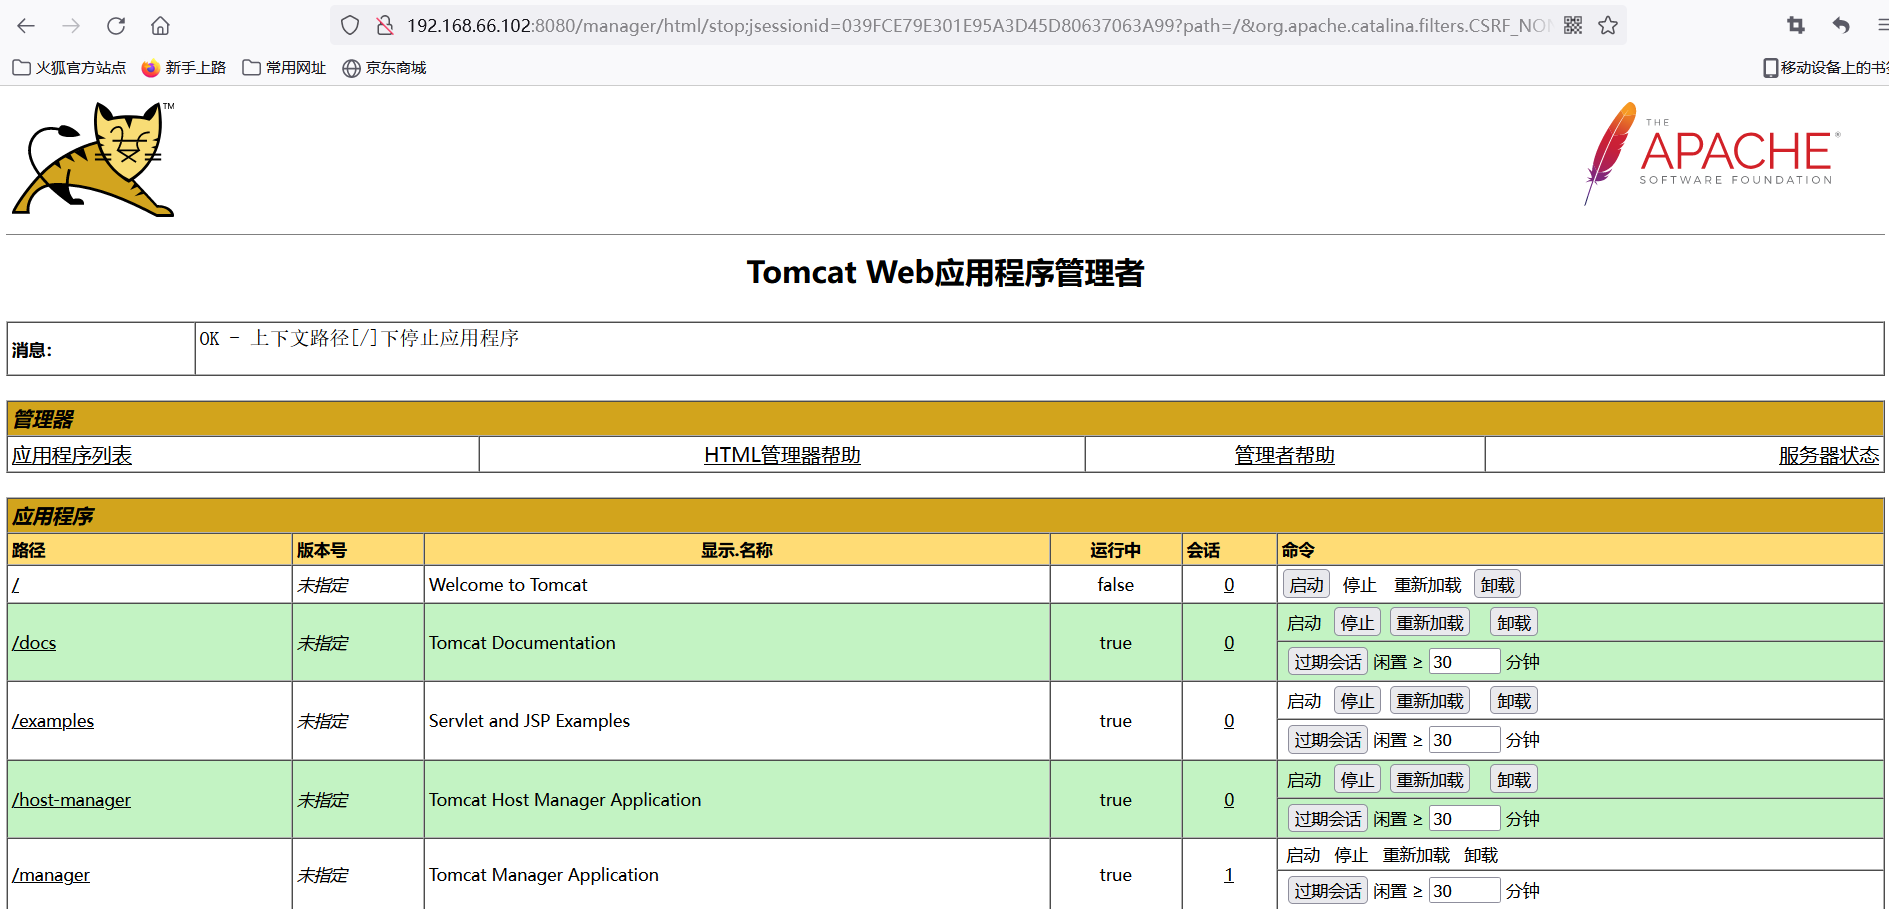The image size is (1889, 909).
Task: Reload the /host-manager application
Action: tap(1430, 780)
